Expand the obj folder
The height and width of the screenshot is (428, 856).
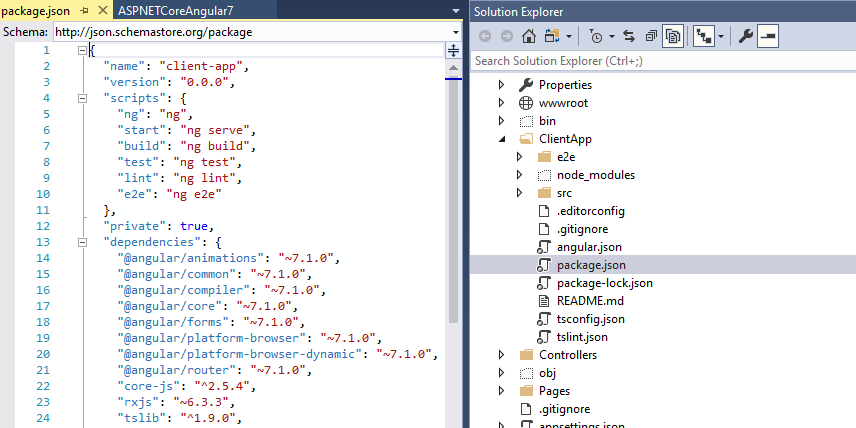tap(502, 373)
